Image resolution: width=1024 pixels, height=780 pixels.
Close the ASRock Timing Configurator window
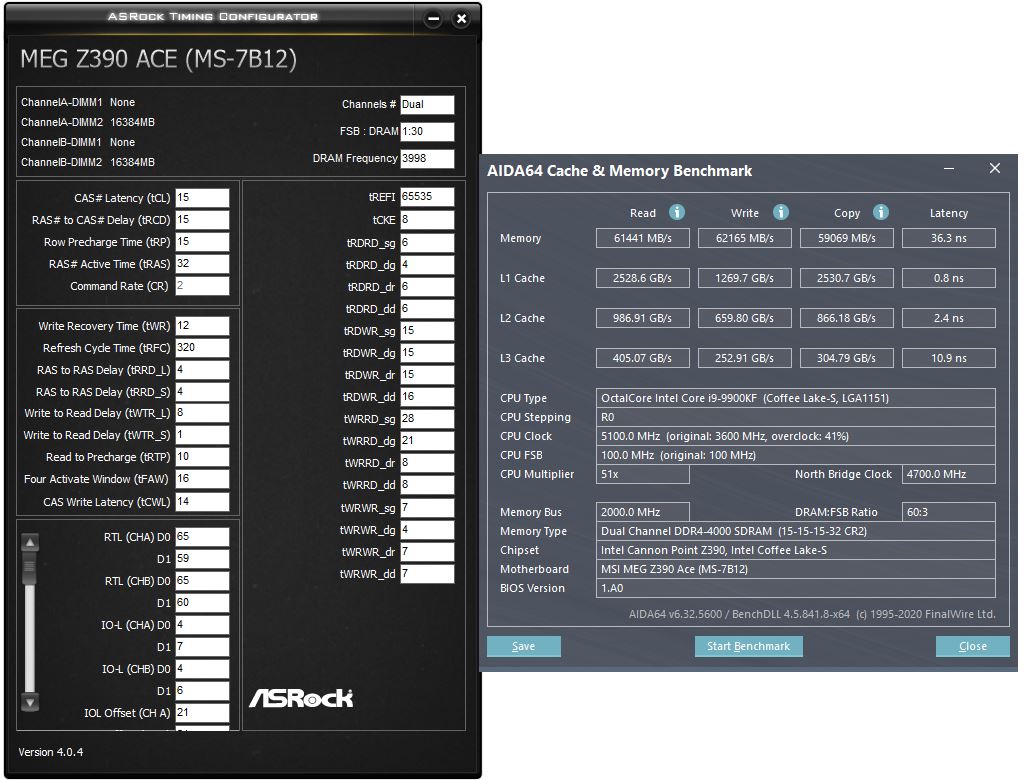[461, 19]
